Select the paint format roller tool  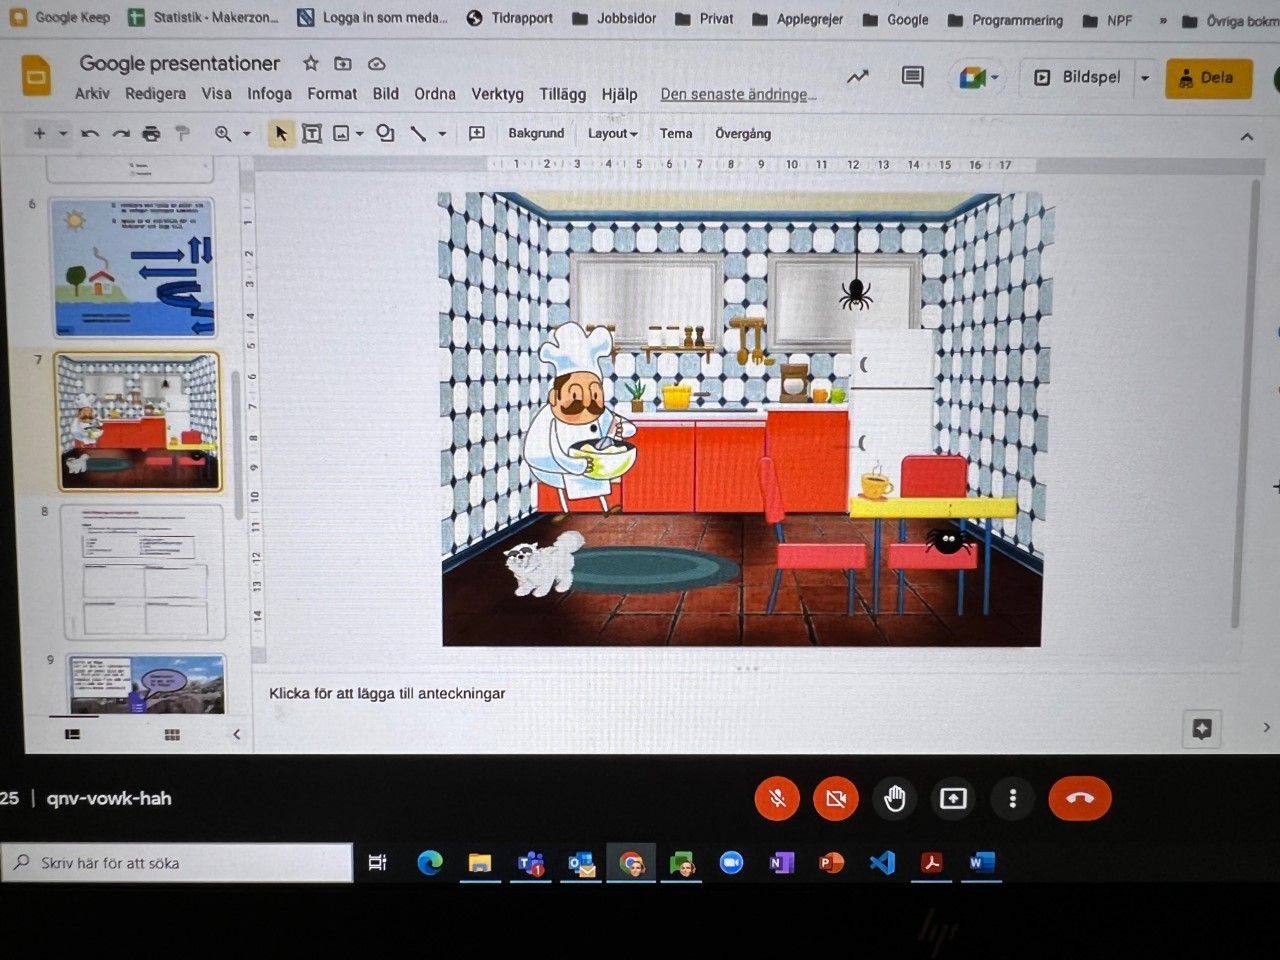(x=182, y=133)
